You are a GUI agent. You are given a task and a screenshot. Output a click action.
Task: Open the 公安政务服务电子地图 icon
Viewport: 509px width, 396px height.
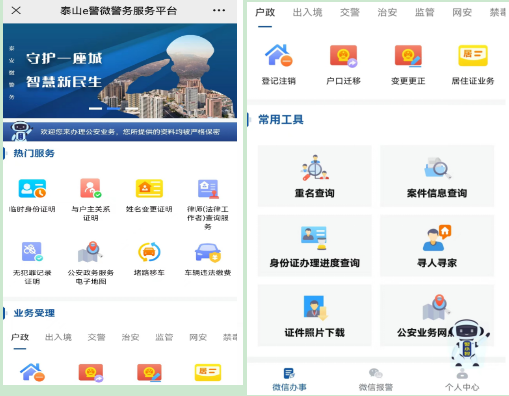(91, 252)
